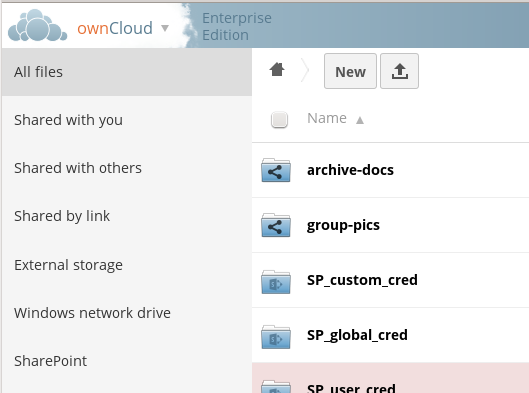This screenshot has height=393, width=529.
Task: Click the SP_custom_cred SharePoint folder icon
Action: pyautogui.click(x=276, y=282)
